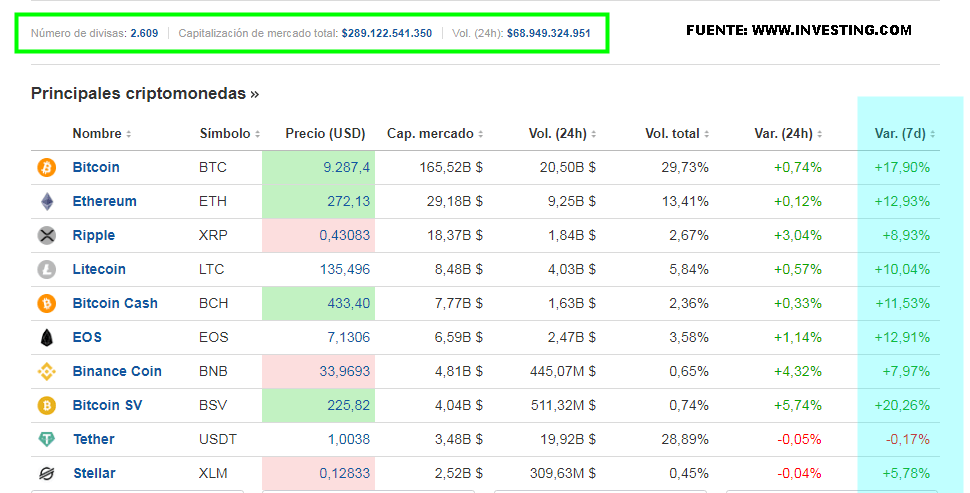
Task: Click the Tether logo icon
Action: (47, 440)
